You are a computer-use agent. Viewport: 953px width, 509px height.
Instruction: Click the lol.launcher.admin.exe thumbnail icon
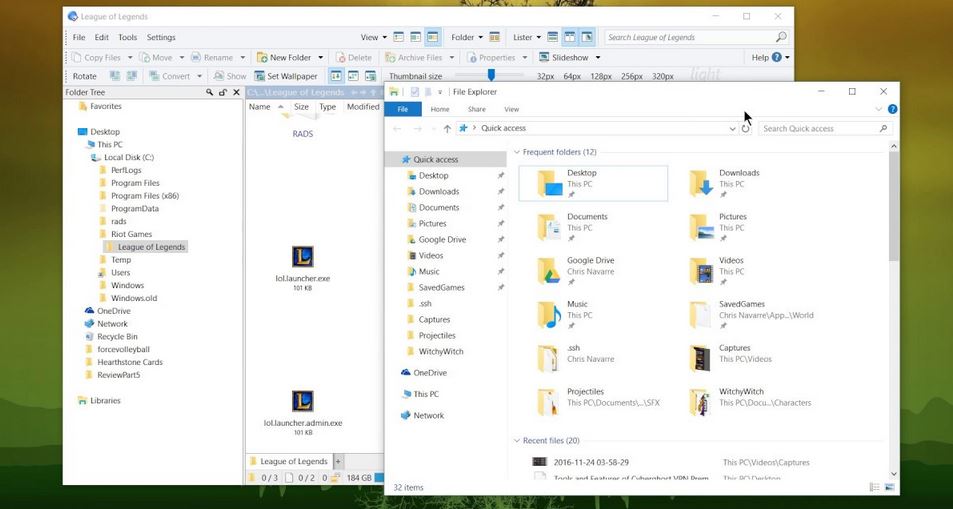(x=303, y=401)
